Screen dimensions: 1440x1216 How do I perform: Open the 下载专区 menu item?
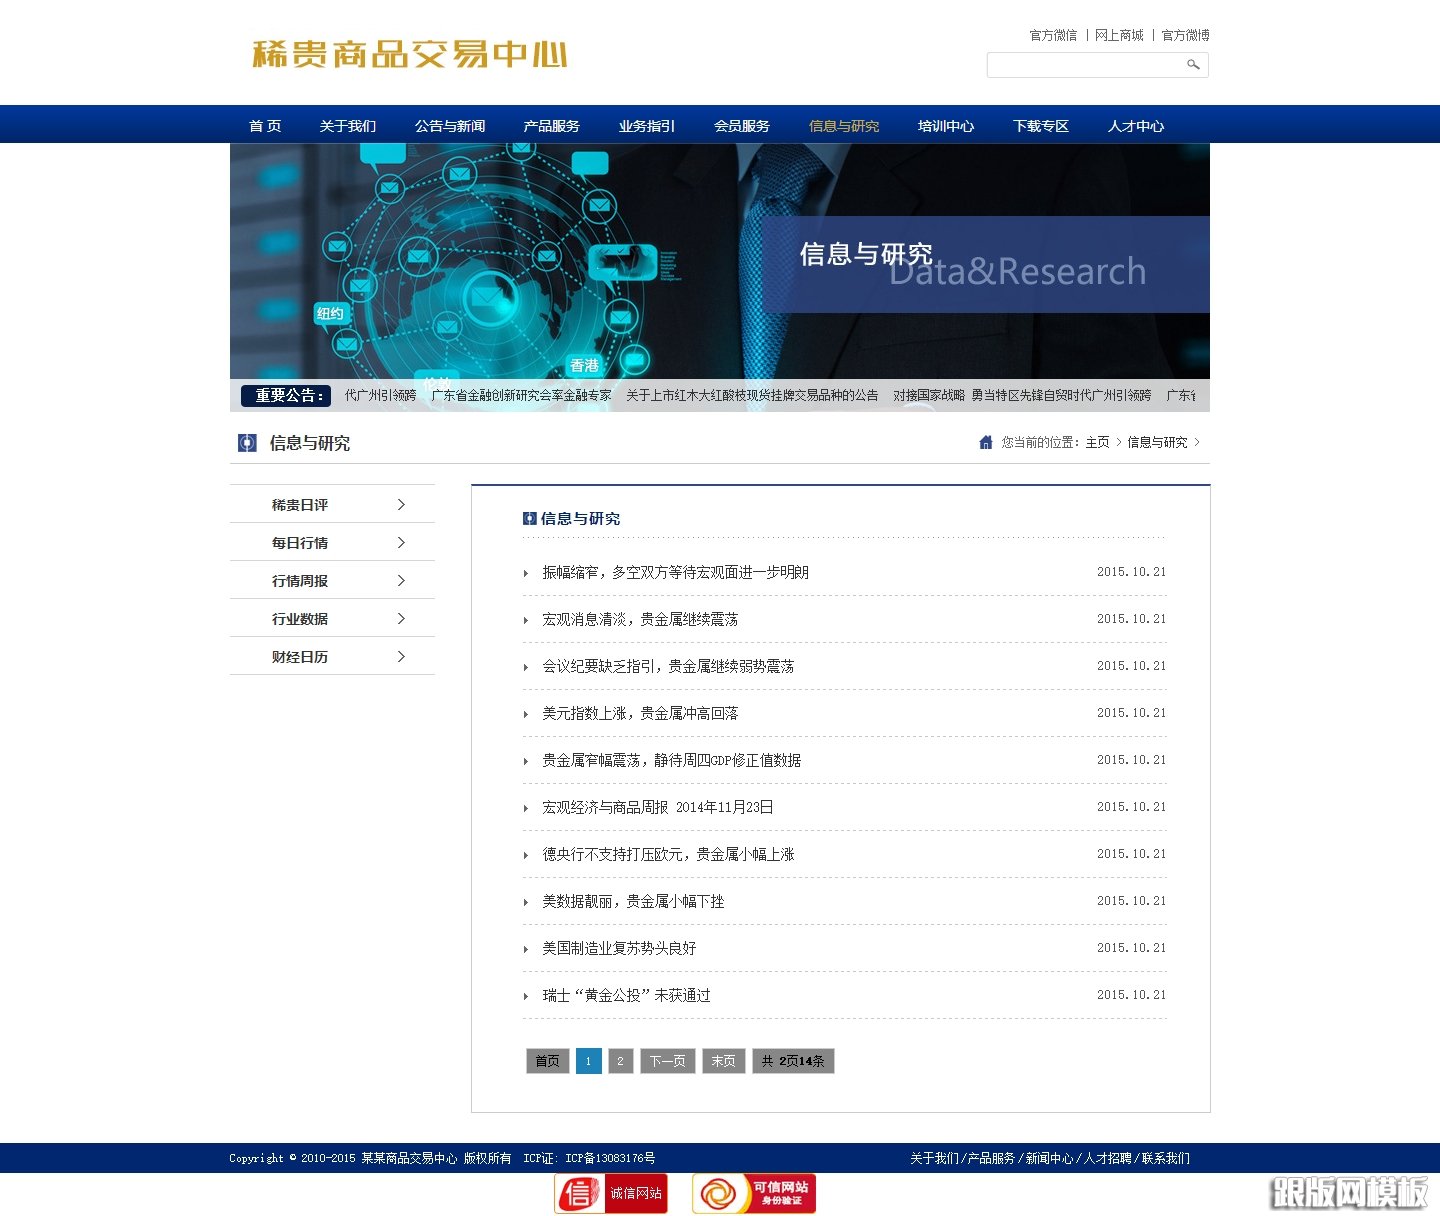coord(1040,126)
